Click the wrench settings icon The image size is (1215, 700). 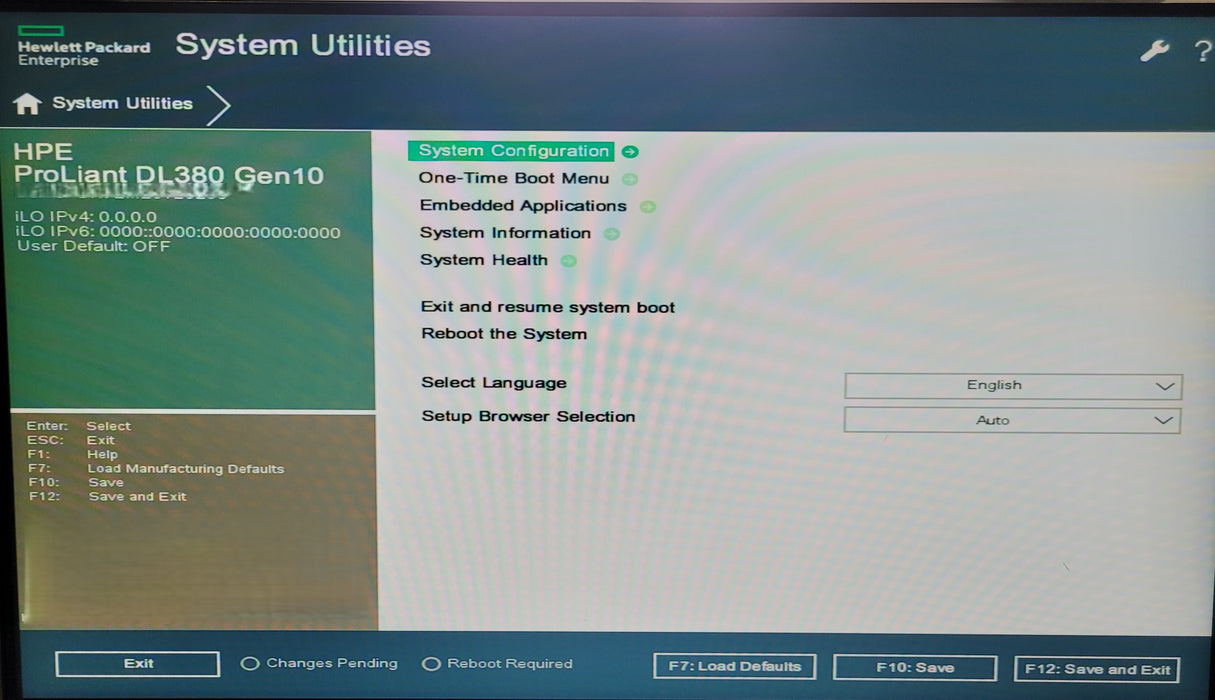point(1155,51)
